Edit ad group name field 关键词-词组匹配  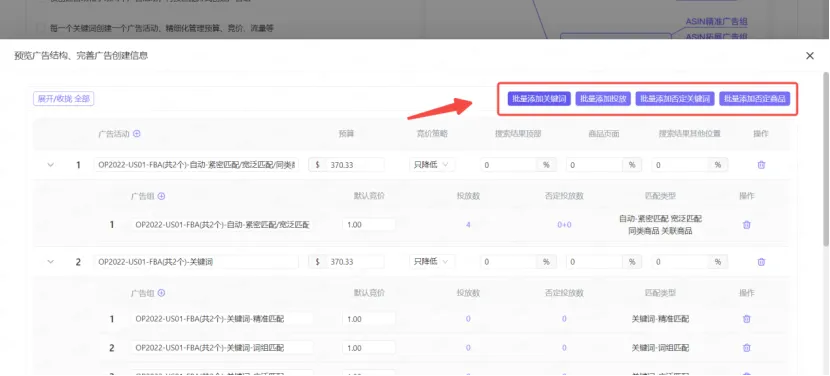222,348
